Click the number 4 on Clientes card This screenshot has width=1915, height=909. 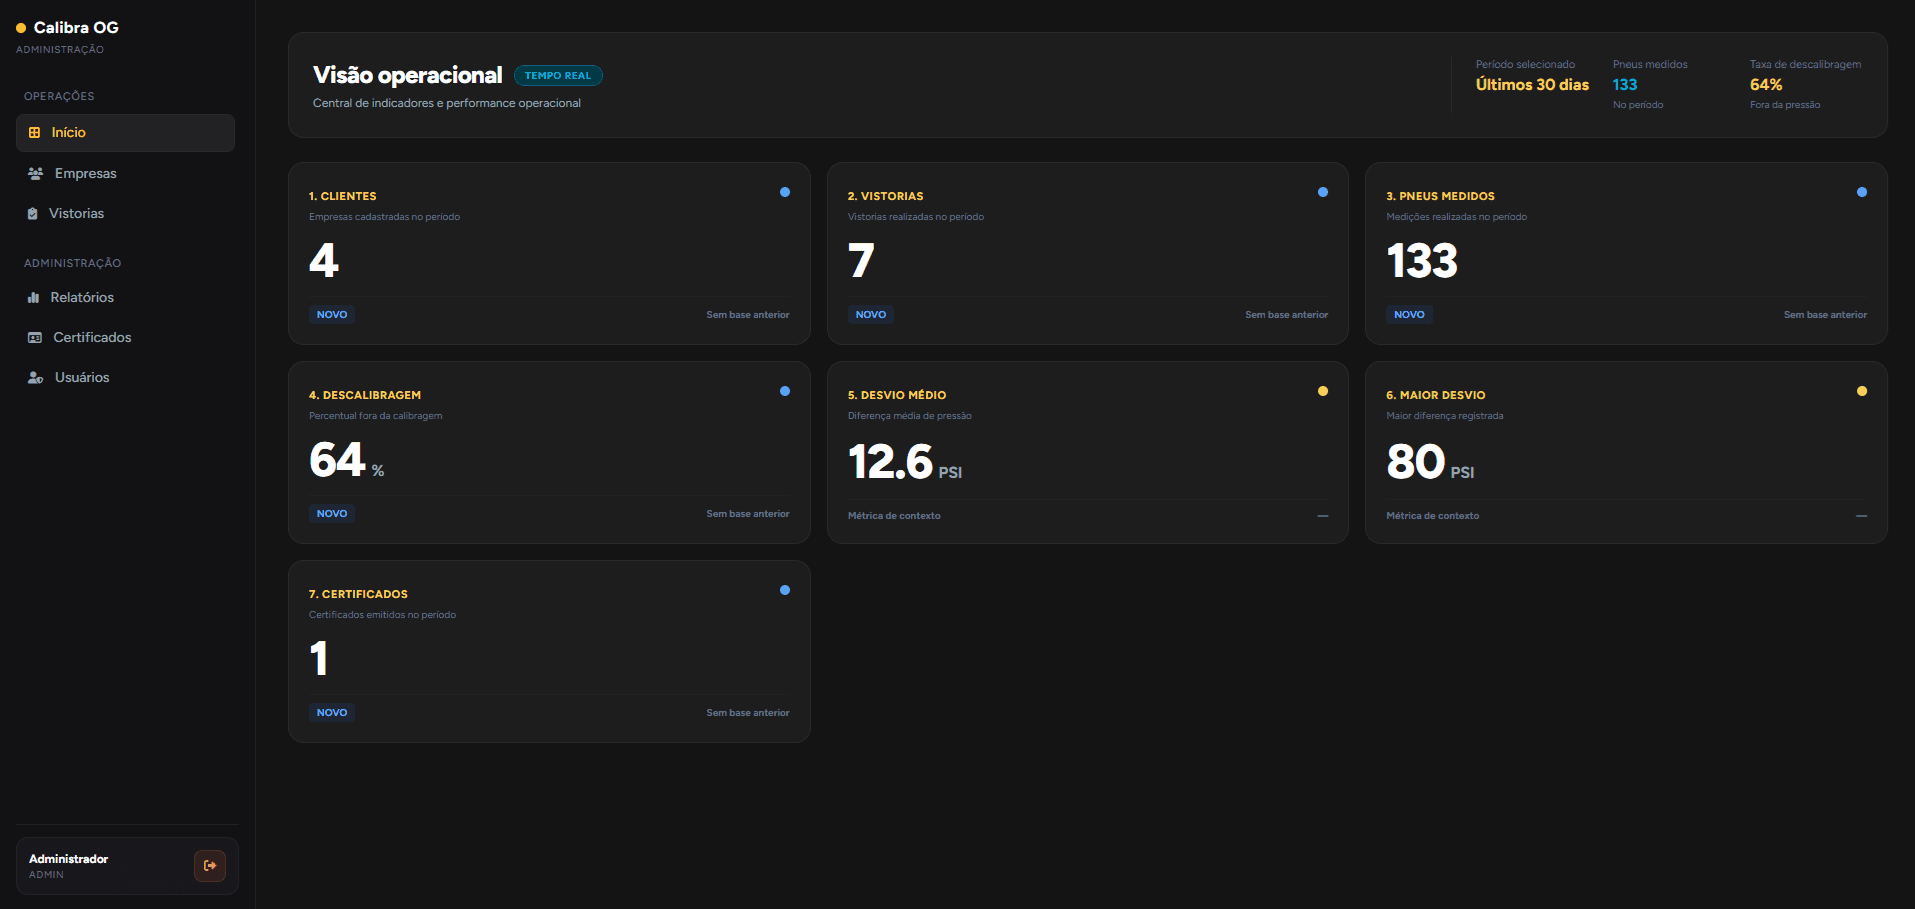324,261
